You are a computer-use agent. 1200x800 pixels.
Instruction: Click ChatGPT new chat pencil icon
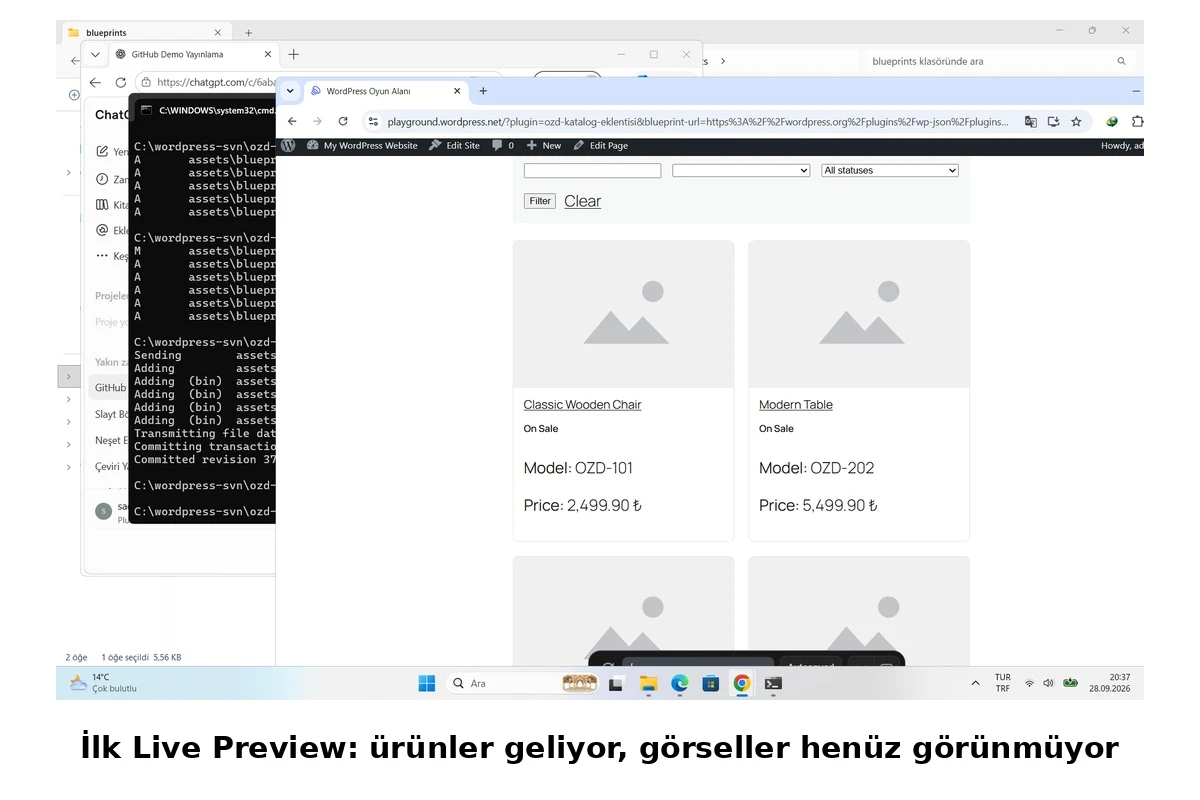pyautogui.click(x=102, y=152)
